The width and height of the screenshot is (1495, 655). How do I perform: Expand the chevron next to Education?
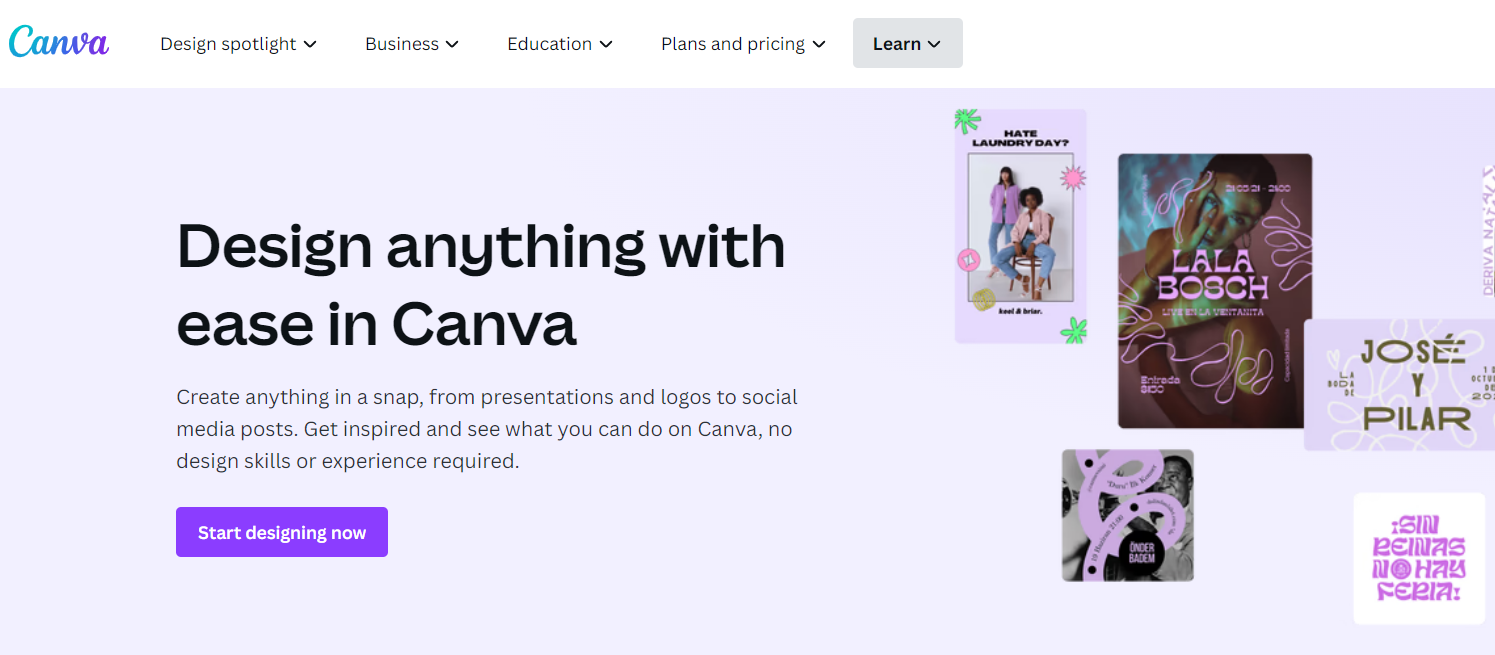click(x=606, y=44)
